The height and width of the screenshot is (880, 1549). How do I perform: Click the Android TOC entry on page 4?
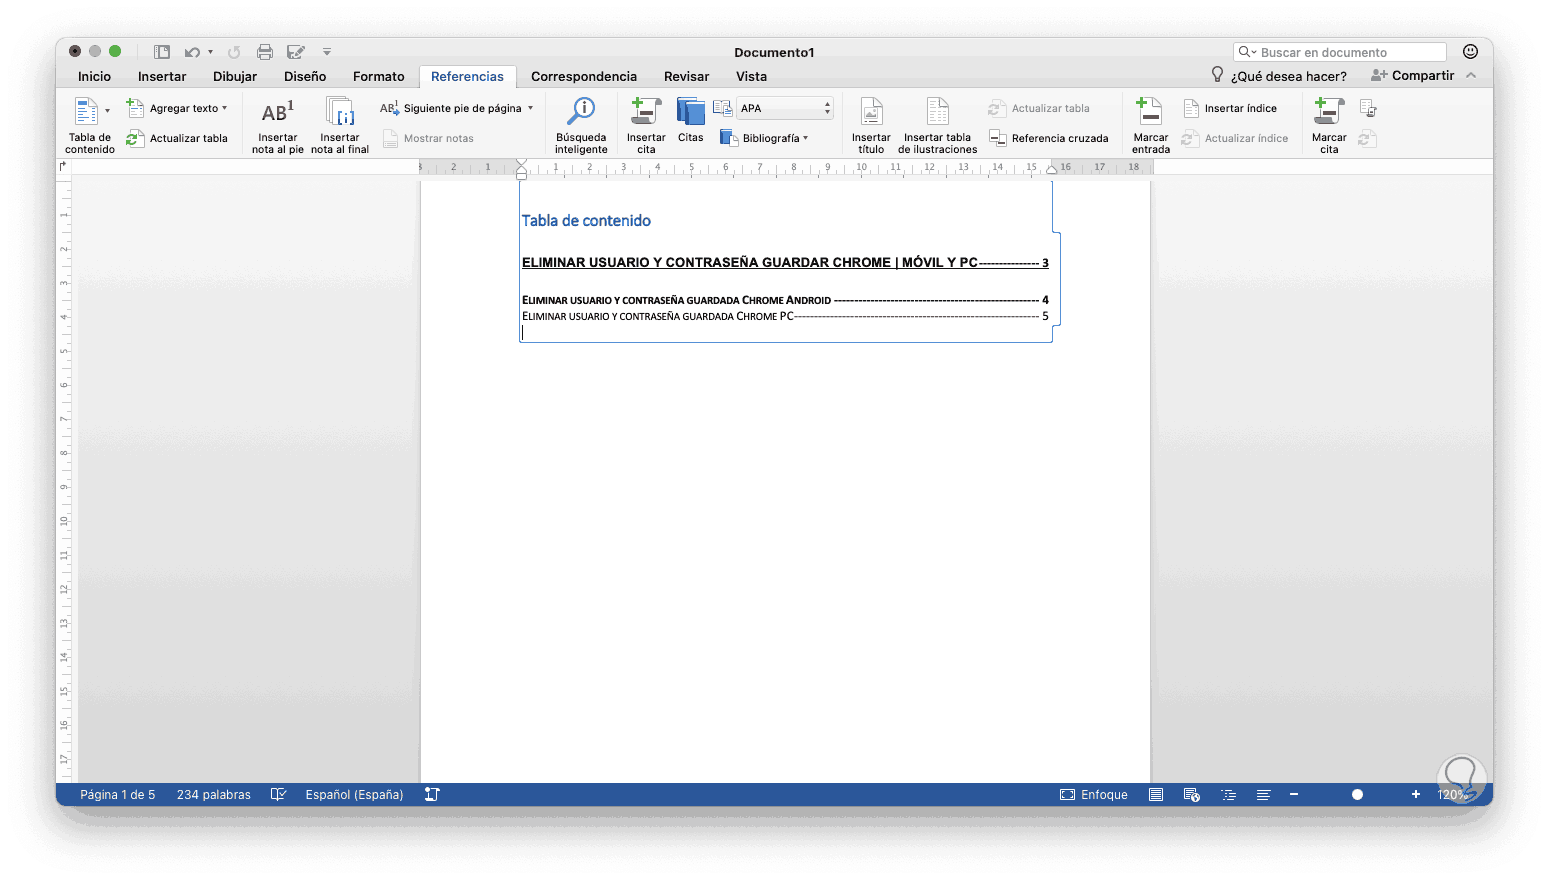coord(785,300)
